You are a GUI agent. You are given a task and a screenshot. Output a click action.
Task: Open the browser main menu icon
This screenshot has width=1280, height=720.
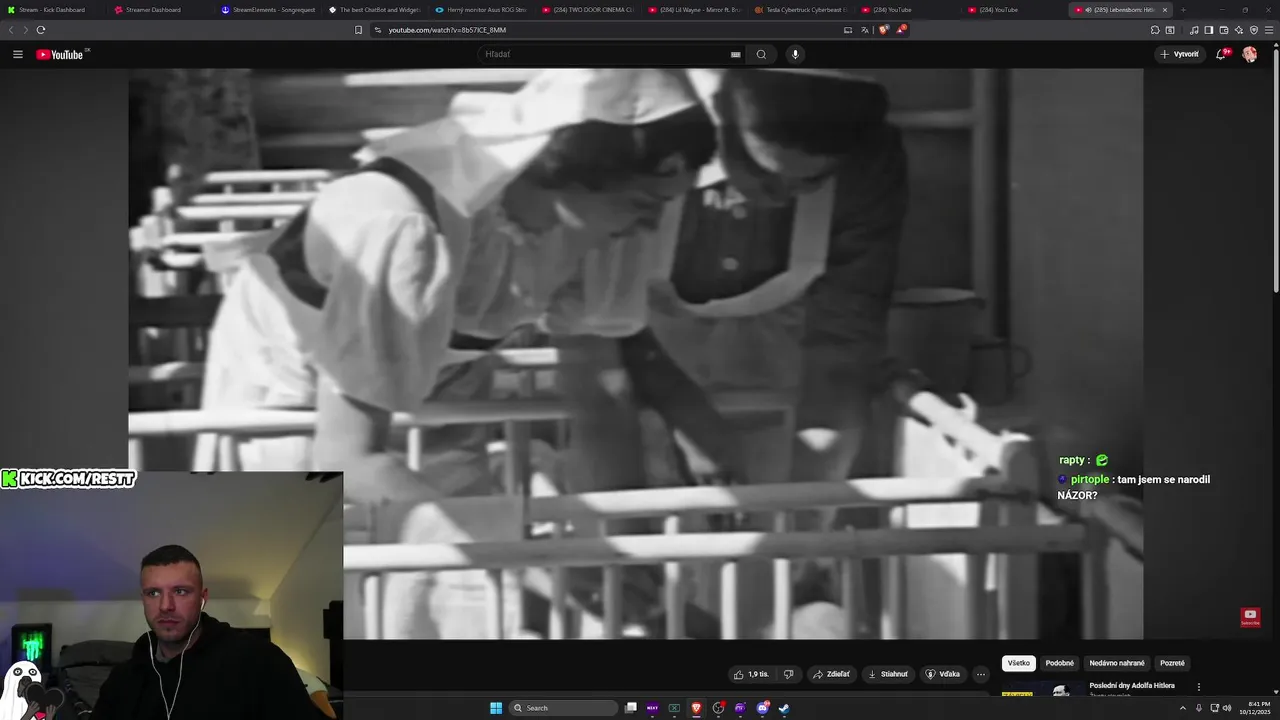click(1269, 30)
